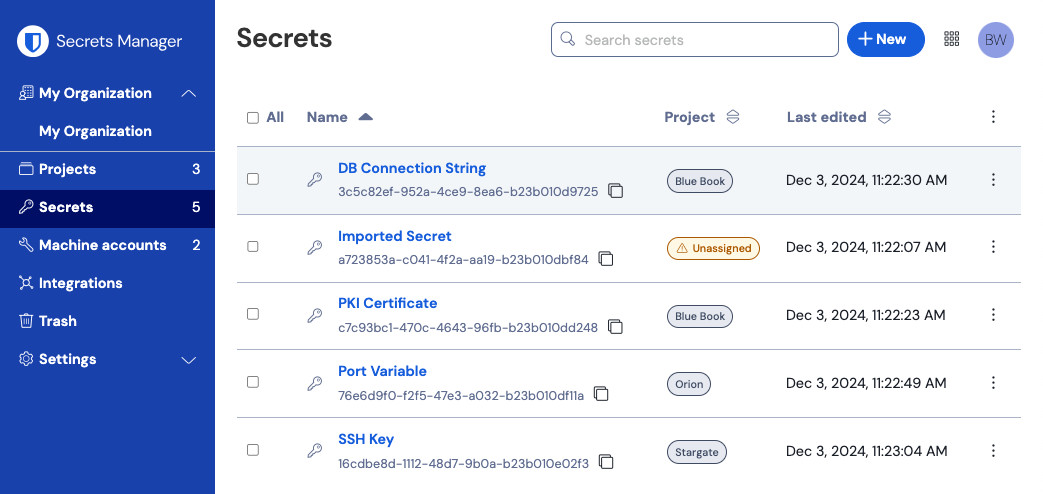Open the app switcher grid icon
1043x494 pixels.
(952, 39)
